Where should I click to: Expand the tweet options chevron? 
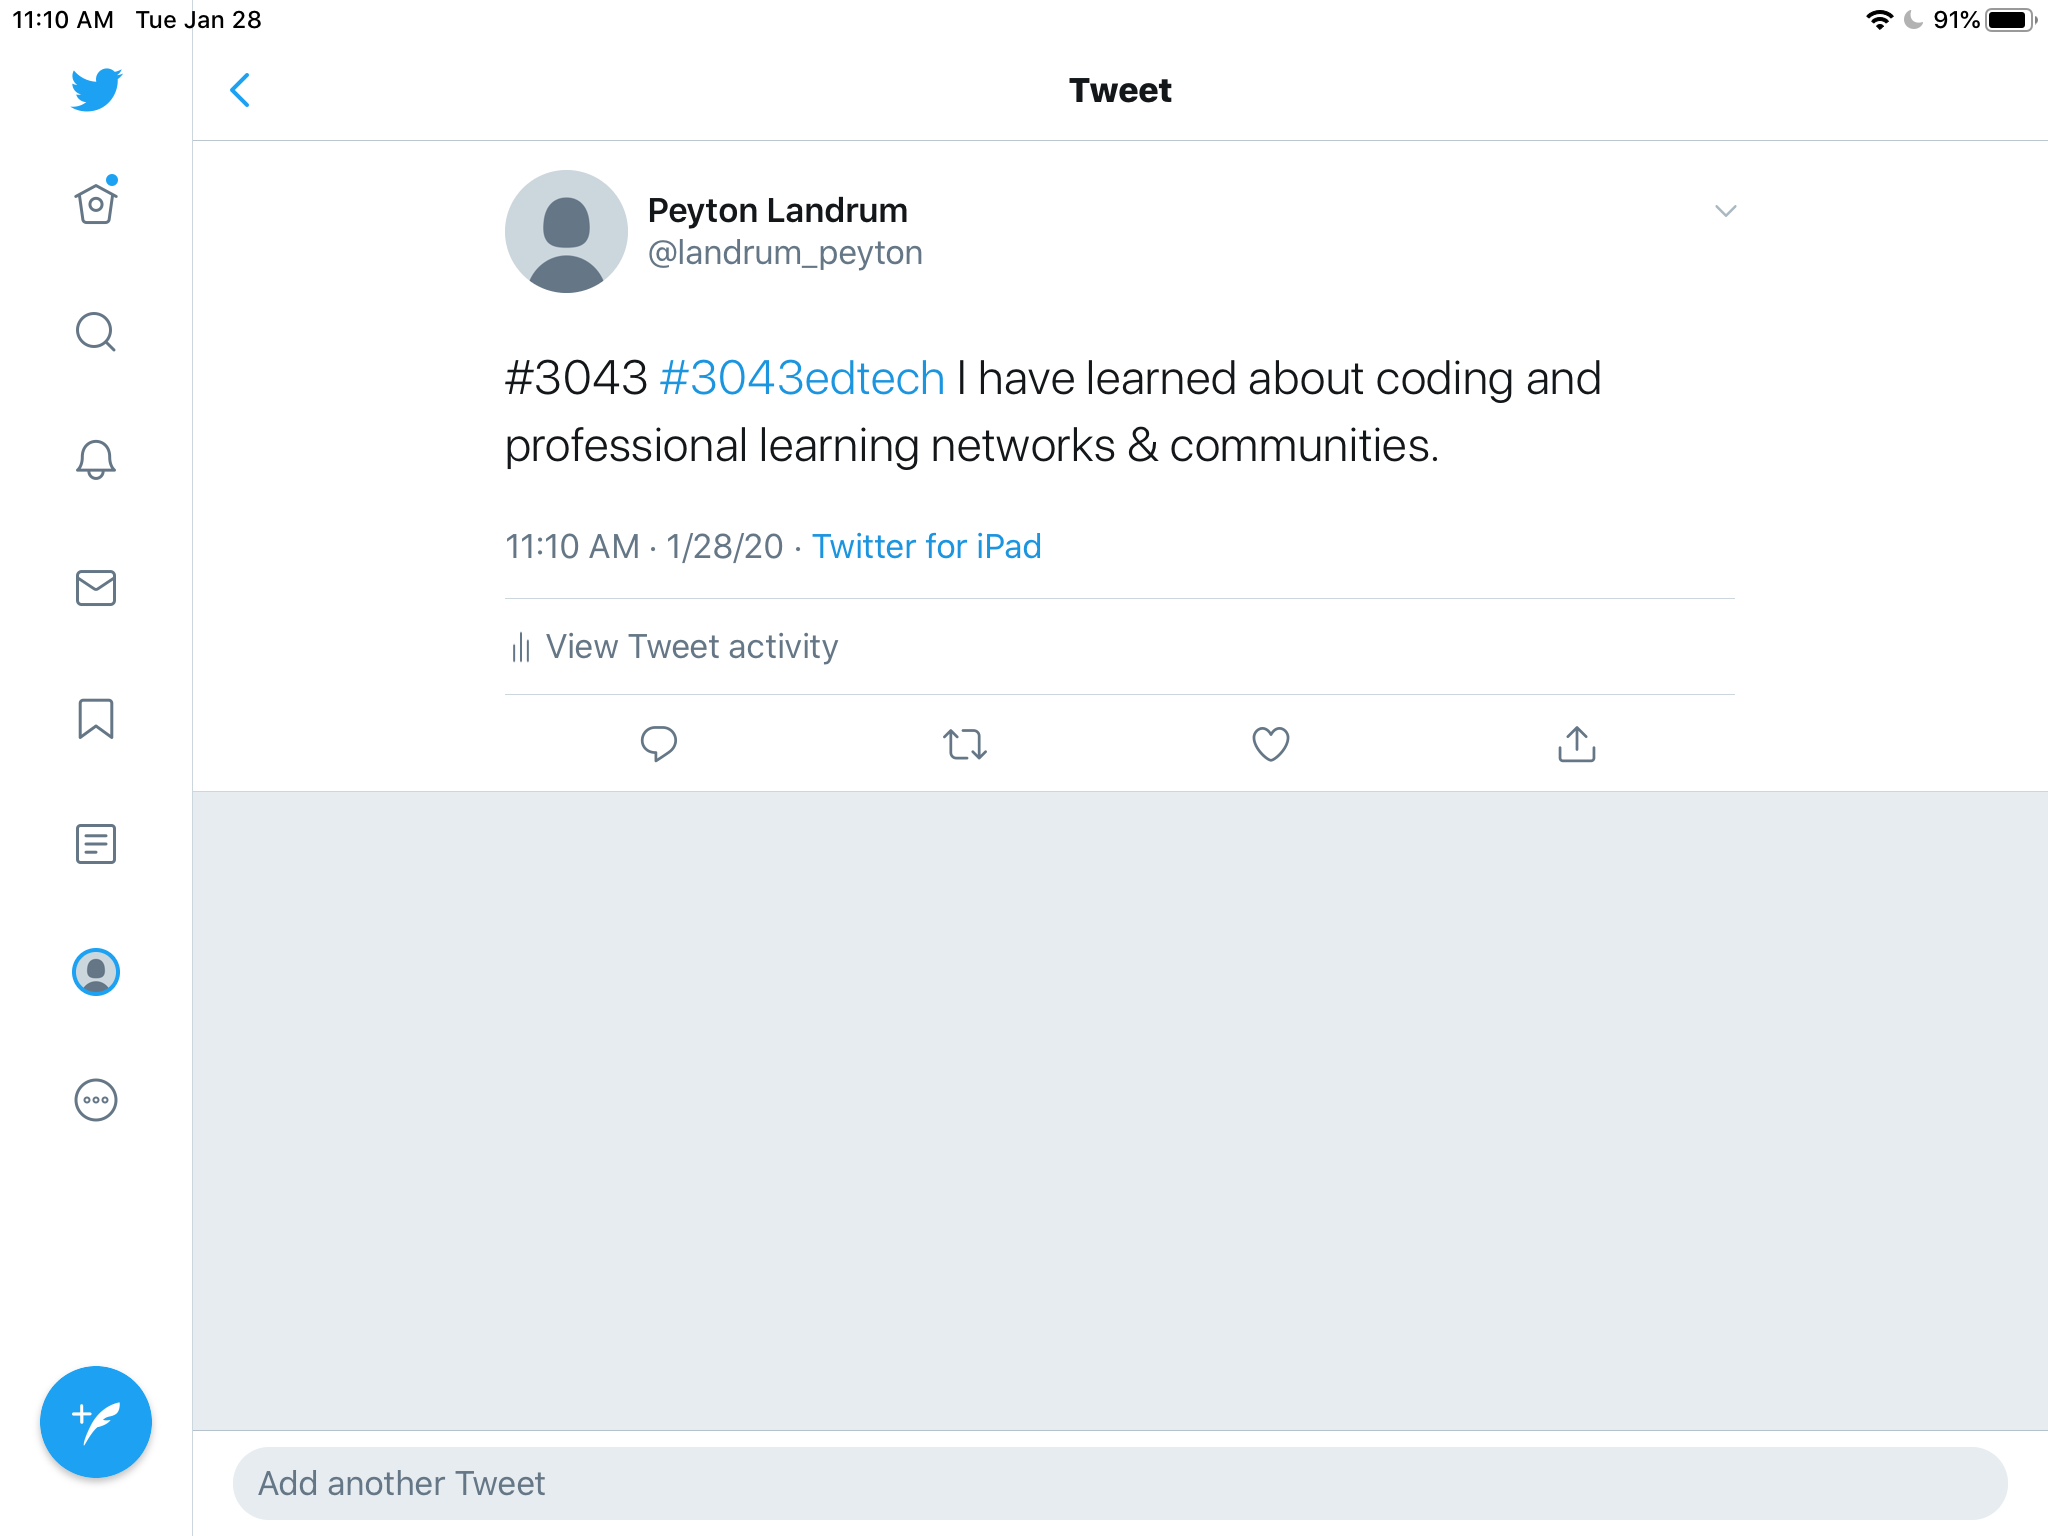pos(1725,211)
